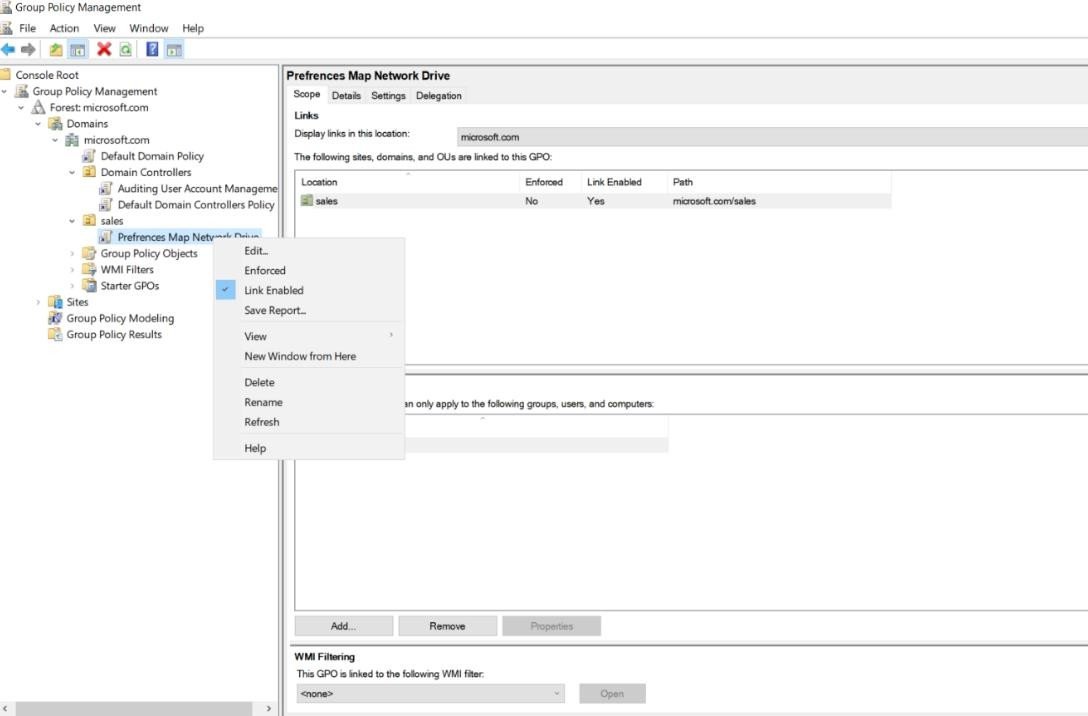Open the View submenu in context menu
This screenshot has height=716, width=1088.
coord(309,336)
